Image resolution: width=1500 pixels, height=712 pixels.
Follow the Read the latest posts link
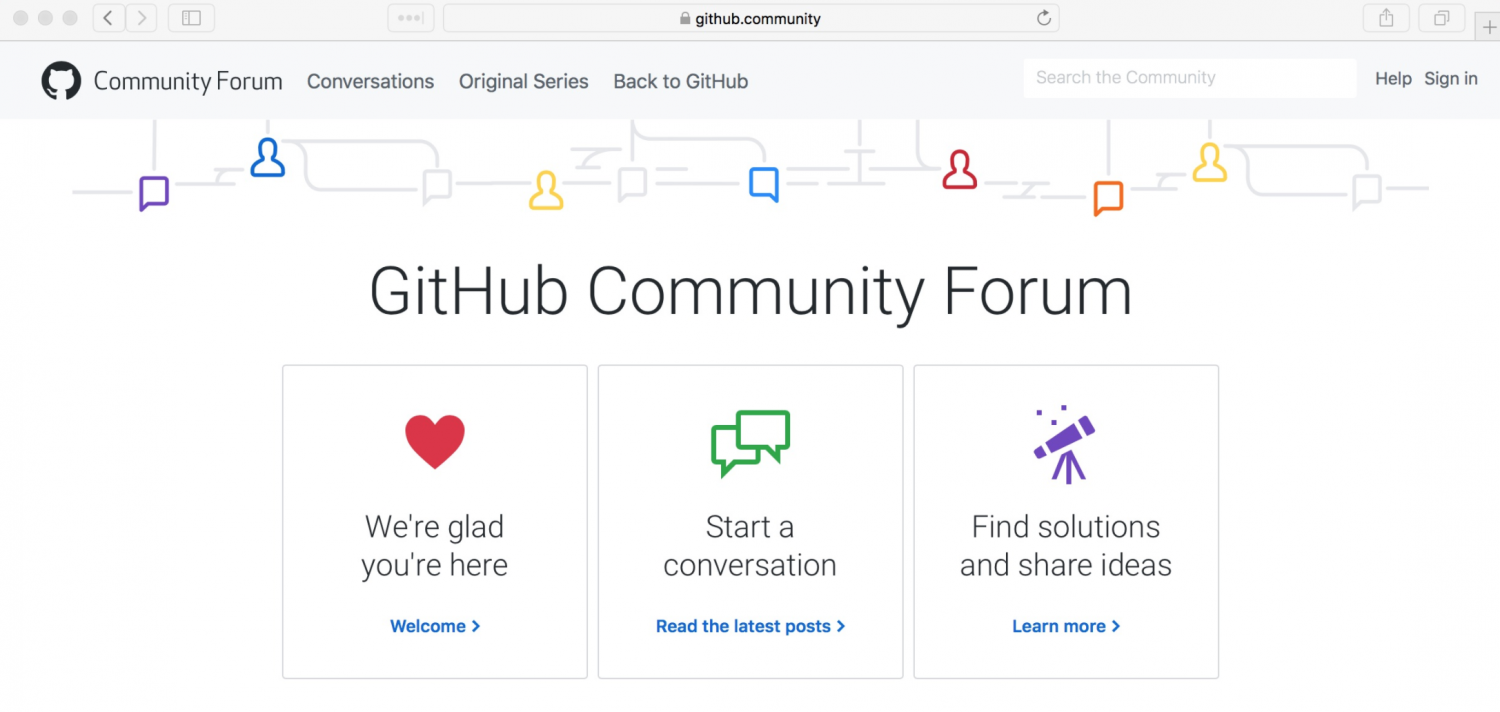click(750, 626)
